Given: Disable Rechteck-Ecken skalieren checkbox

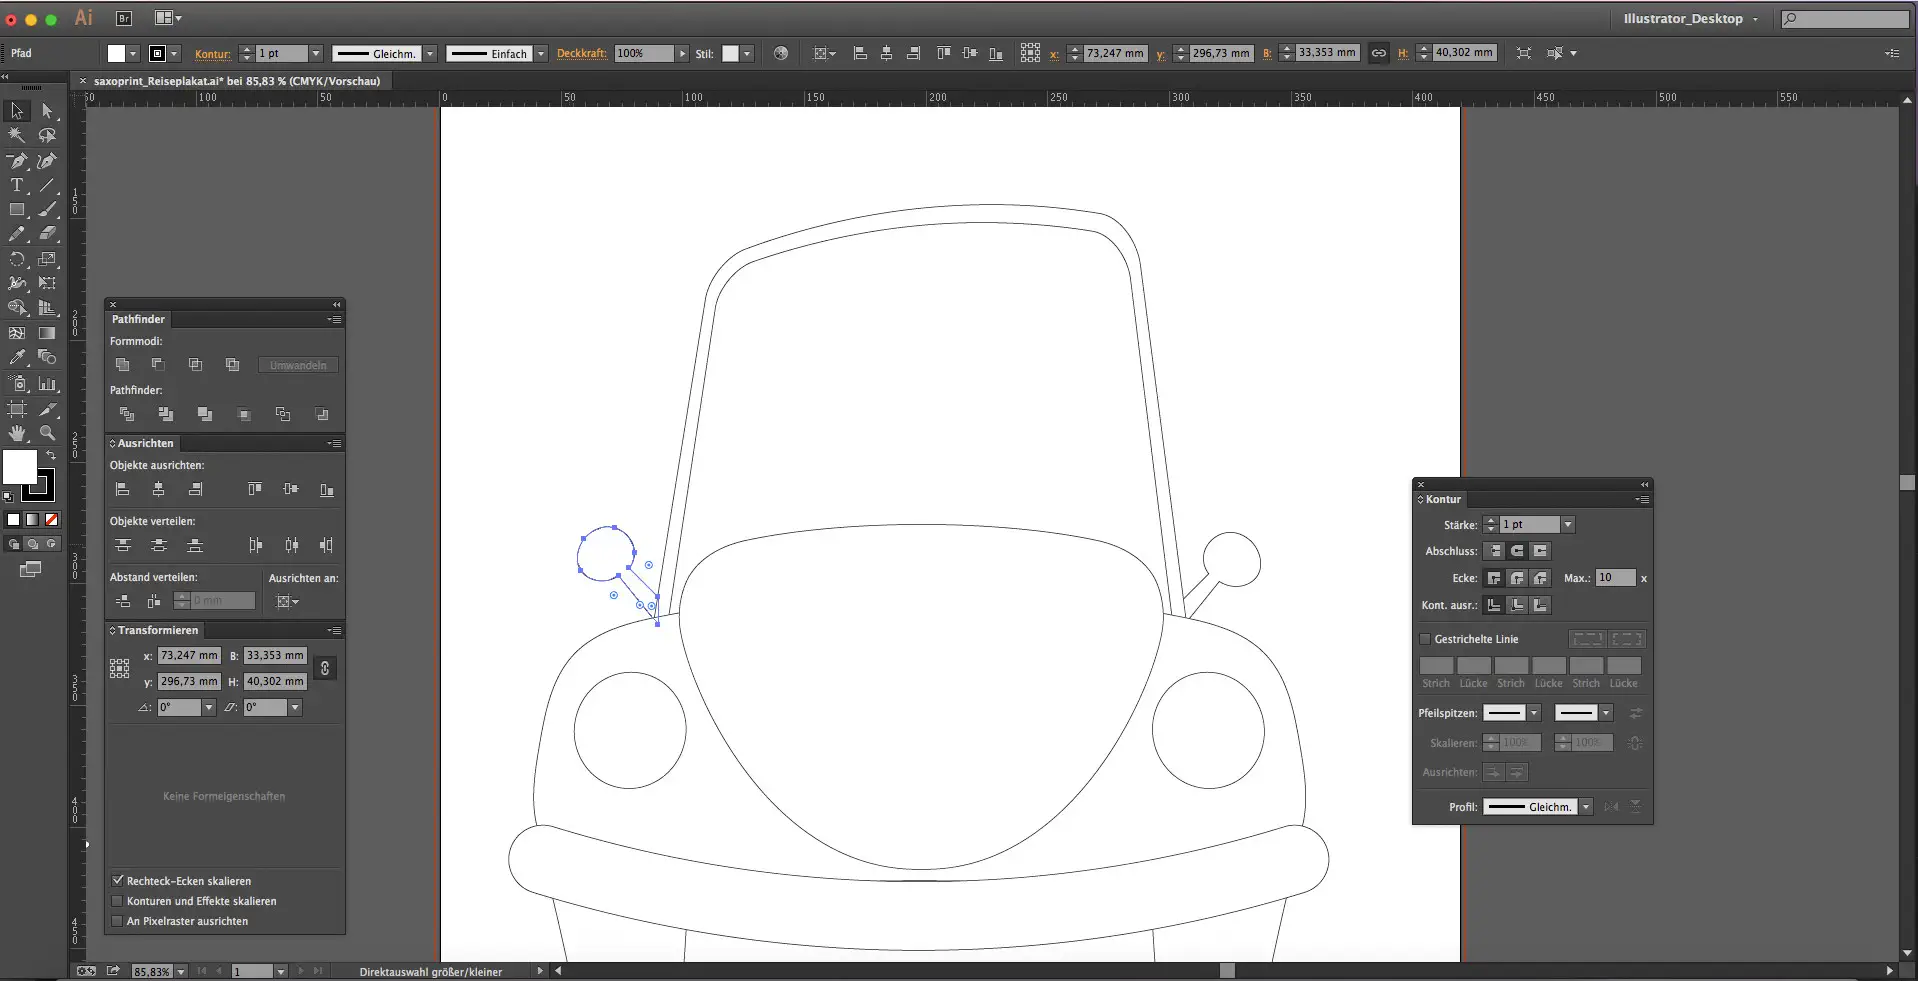Looking at the screenshot, I should coord(118,881).
